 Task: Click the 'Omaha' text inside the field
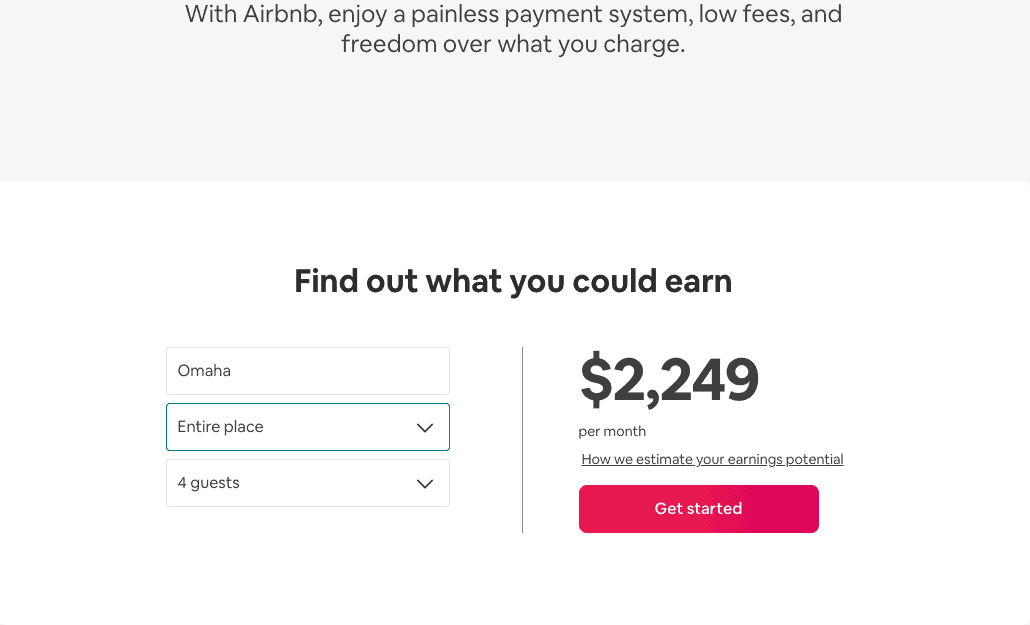pyautogui.click(x=204, y=371)
